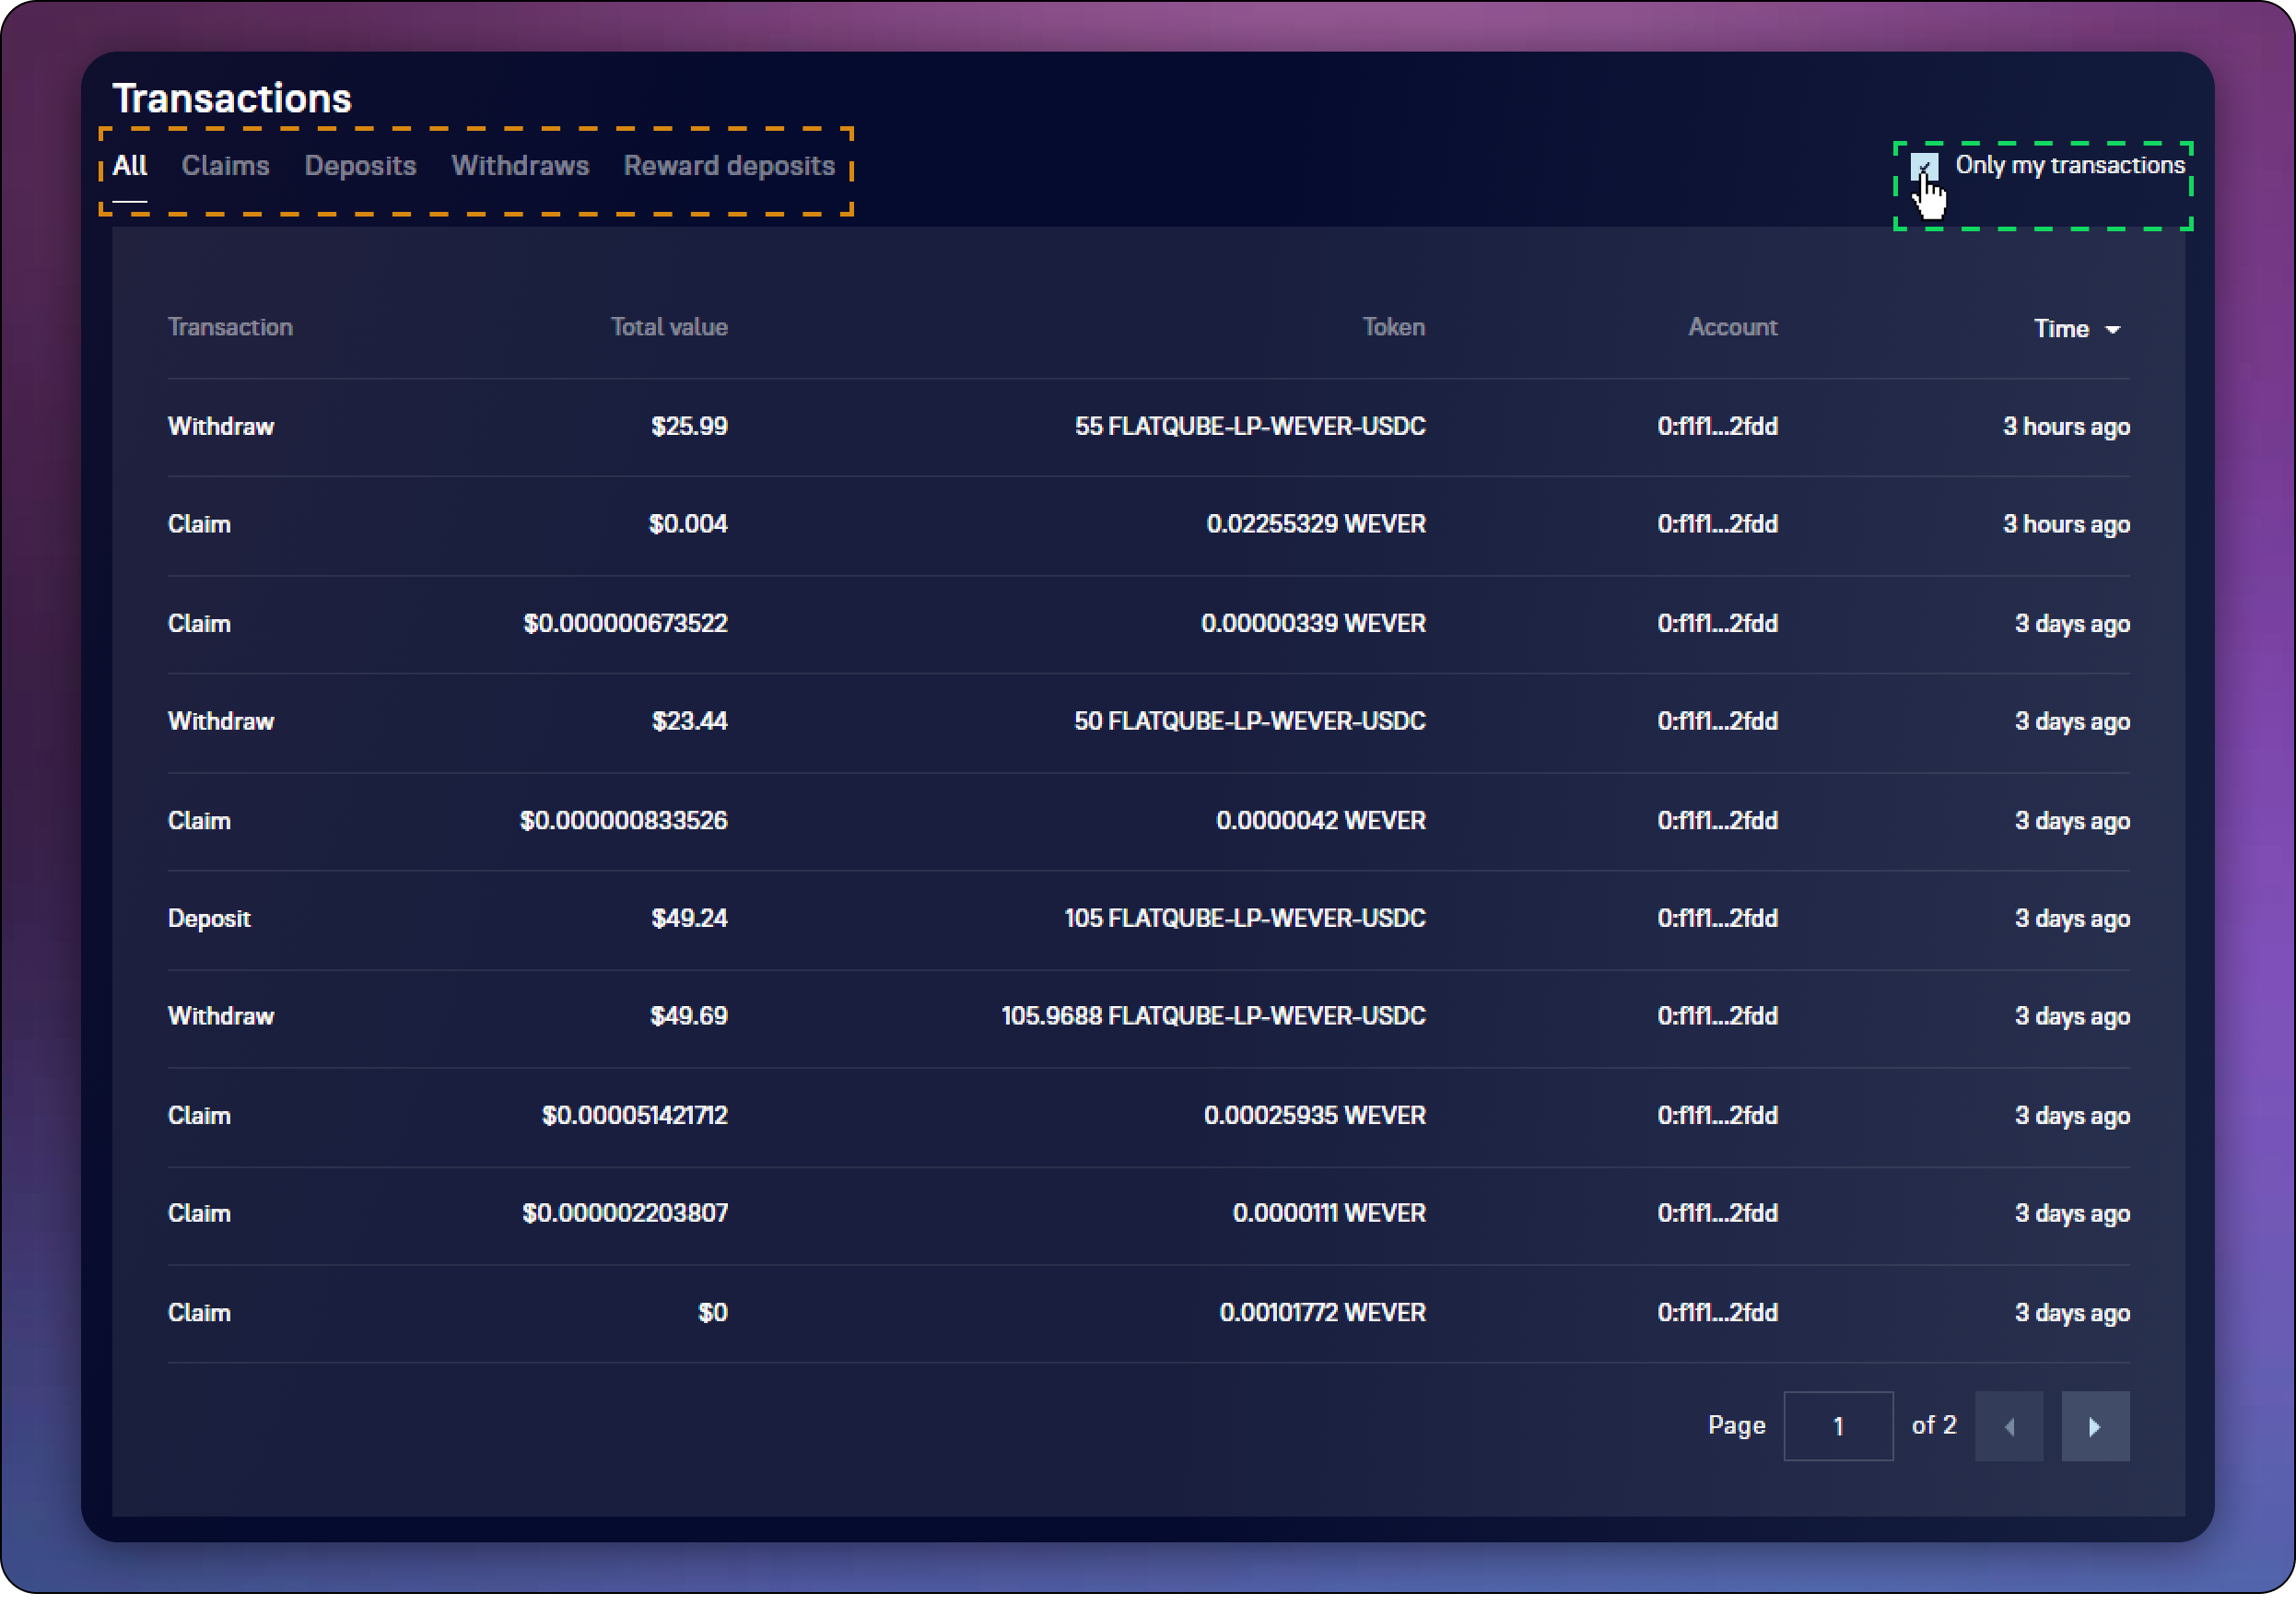Click the Account column header
This screenshot has width=2296, height=1605.
[x=1732, y=327]
